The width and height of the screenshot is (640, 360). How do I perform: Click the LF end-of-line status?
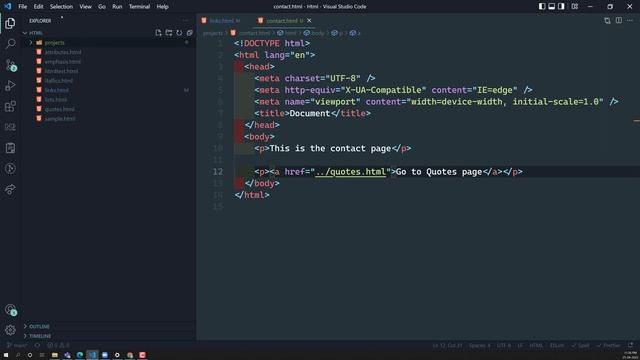[x=520, y=345]
